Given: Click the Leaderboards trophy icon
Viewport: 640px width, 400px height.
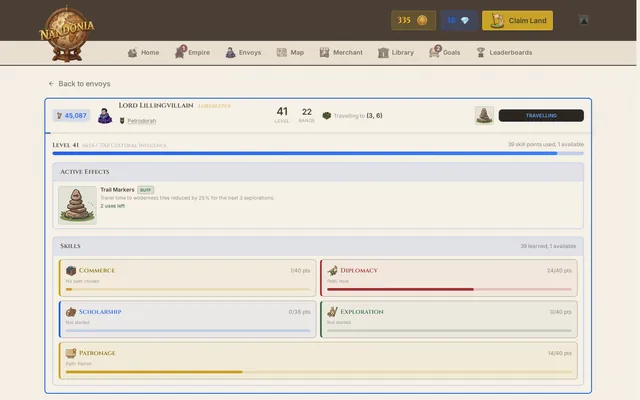Looking at the screenshot, I should 481,52.
